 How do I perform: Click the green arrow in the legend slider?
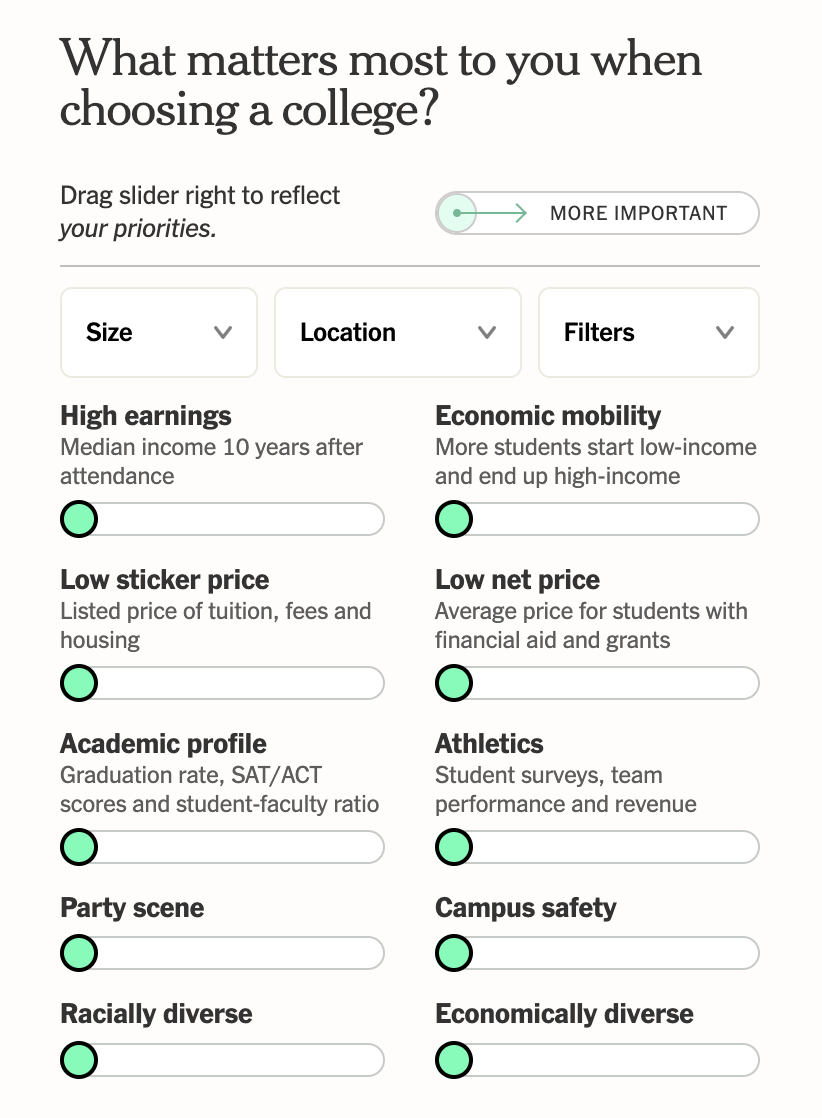tap(496, 213)
